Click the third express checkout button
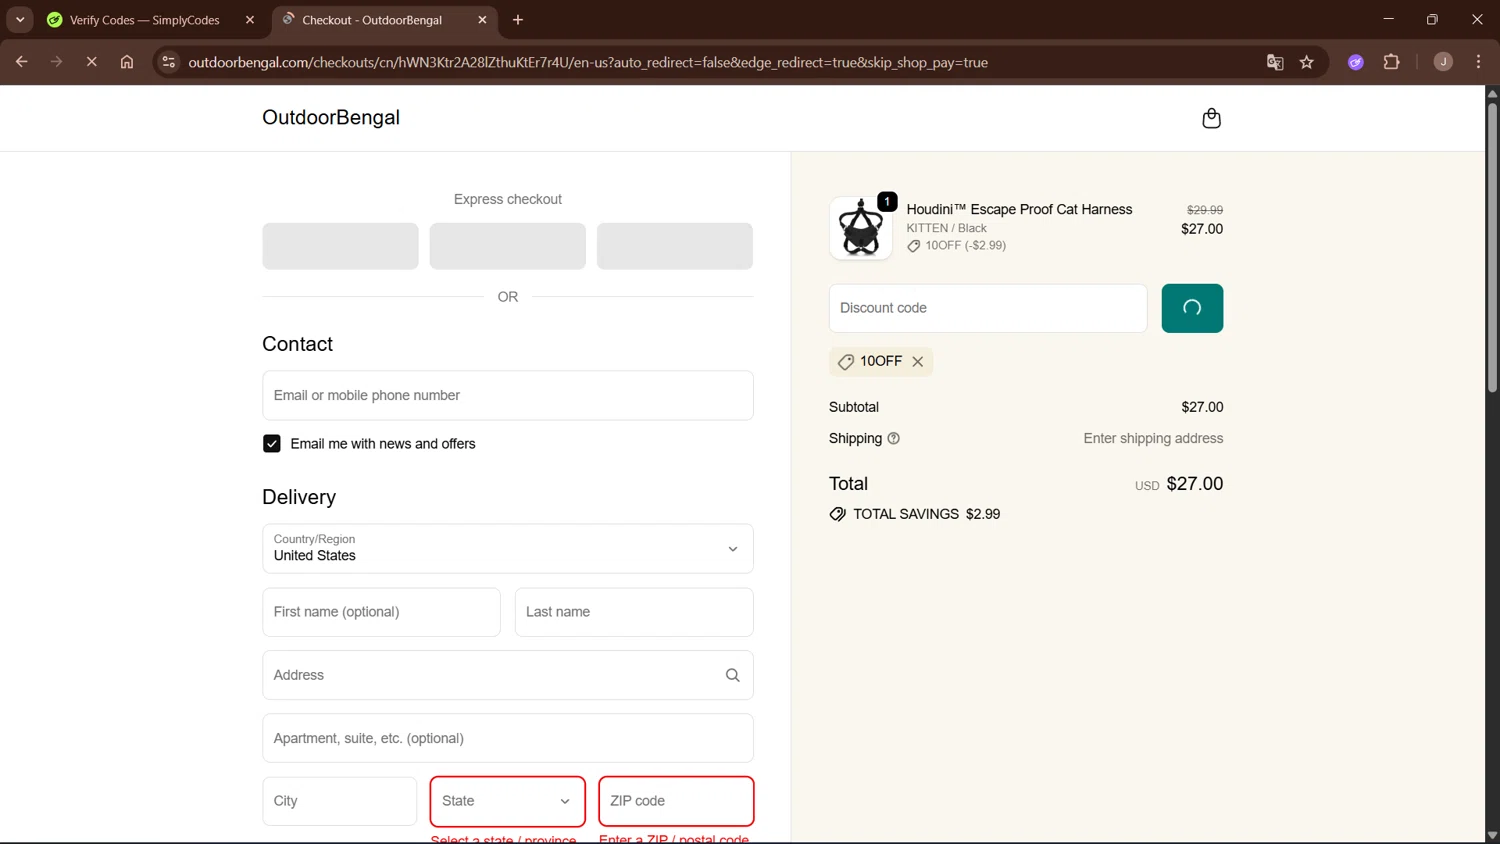 pos(675,246)
